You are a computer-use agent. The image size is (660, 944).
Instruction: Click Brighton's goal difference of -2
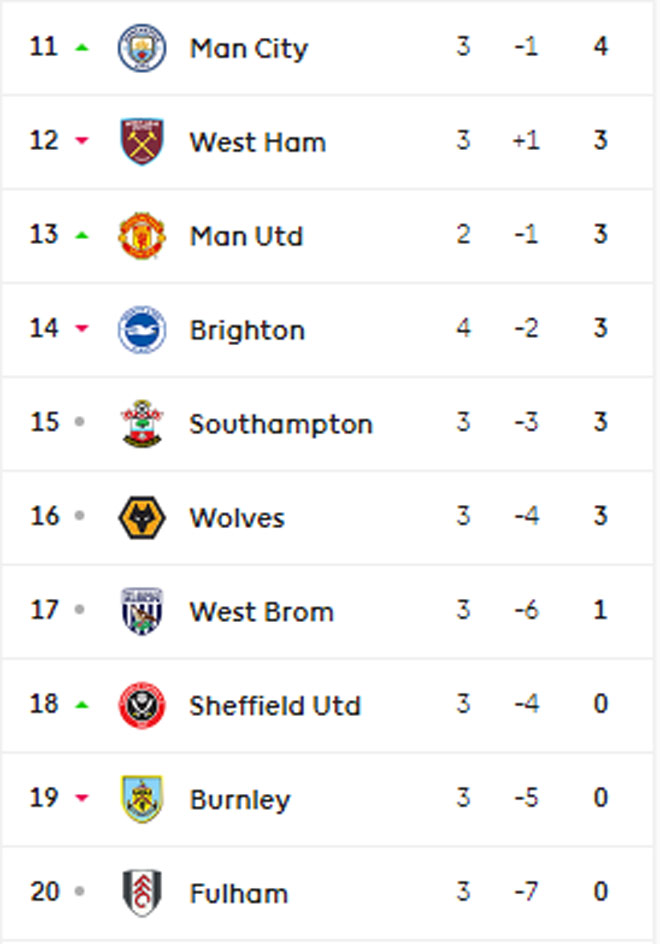pos(525,329)
